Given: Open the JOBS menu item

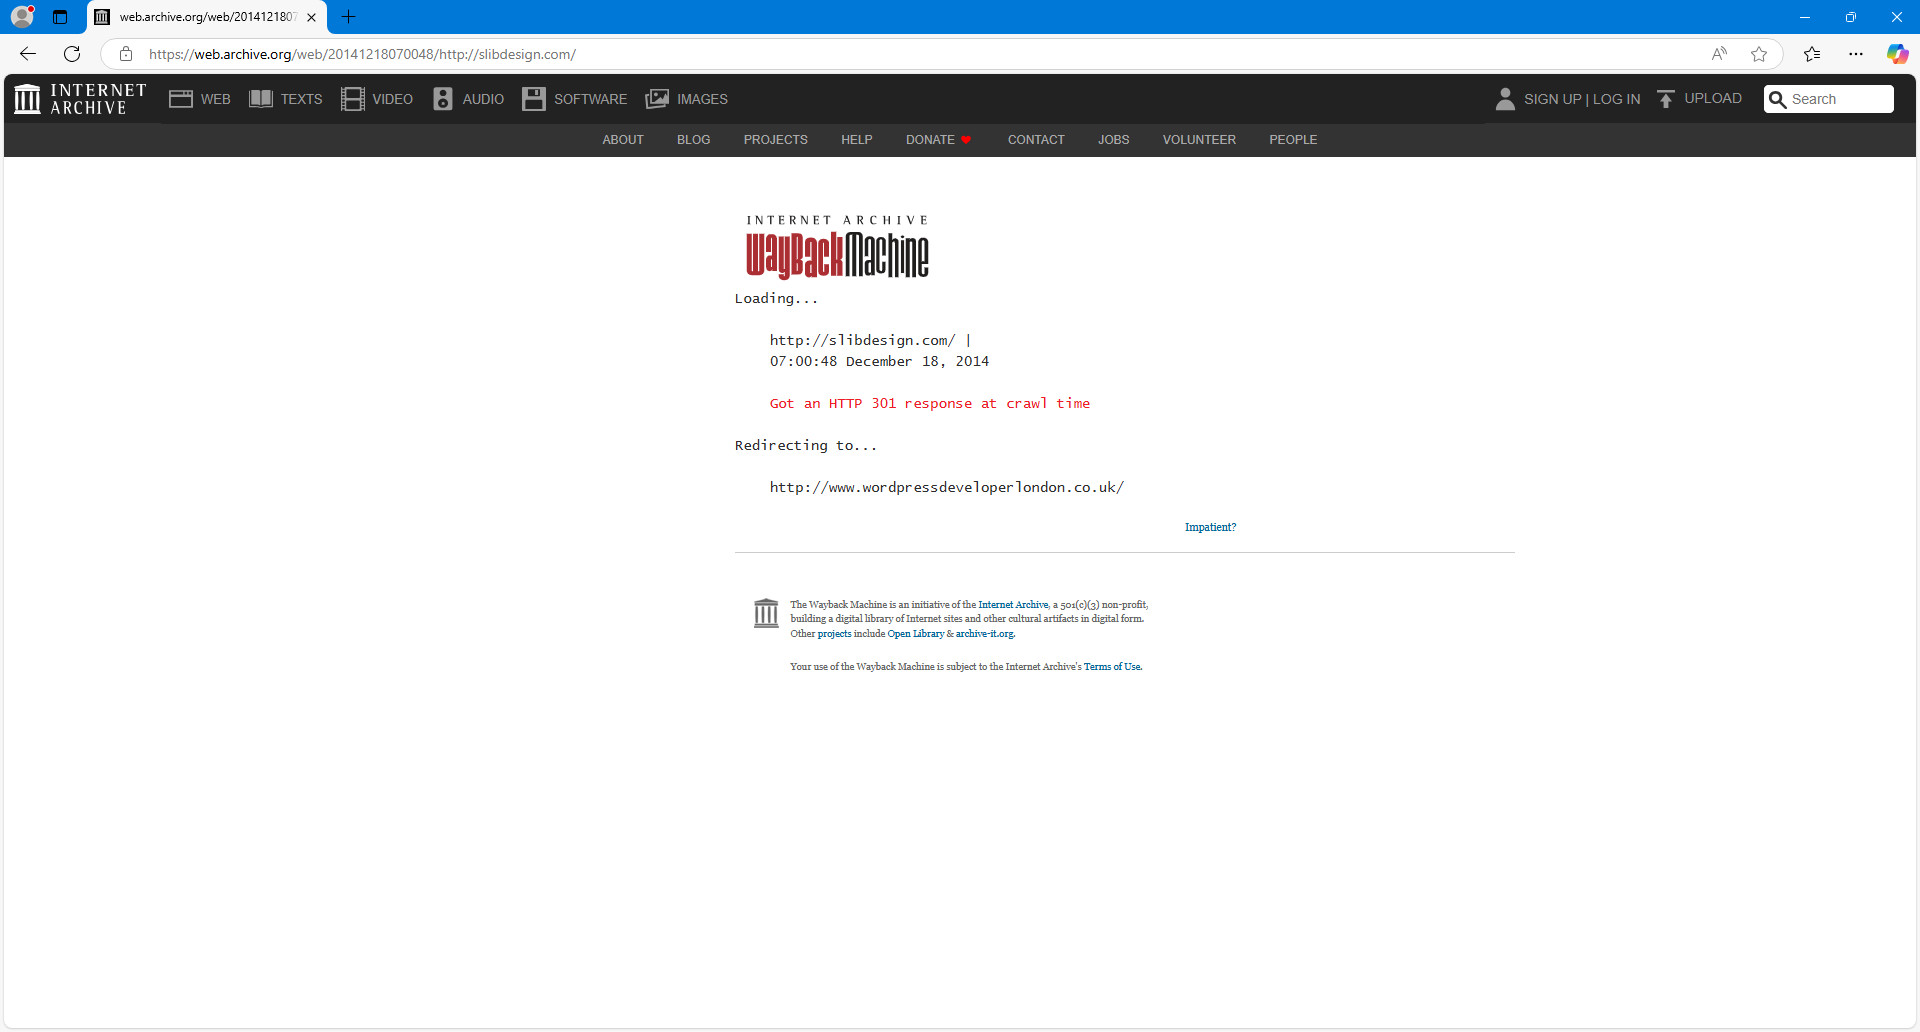Looking at the screenshot, I should point(1114,140).
